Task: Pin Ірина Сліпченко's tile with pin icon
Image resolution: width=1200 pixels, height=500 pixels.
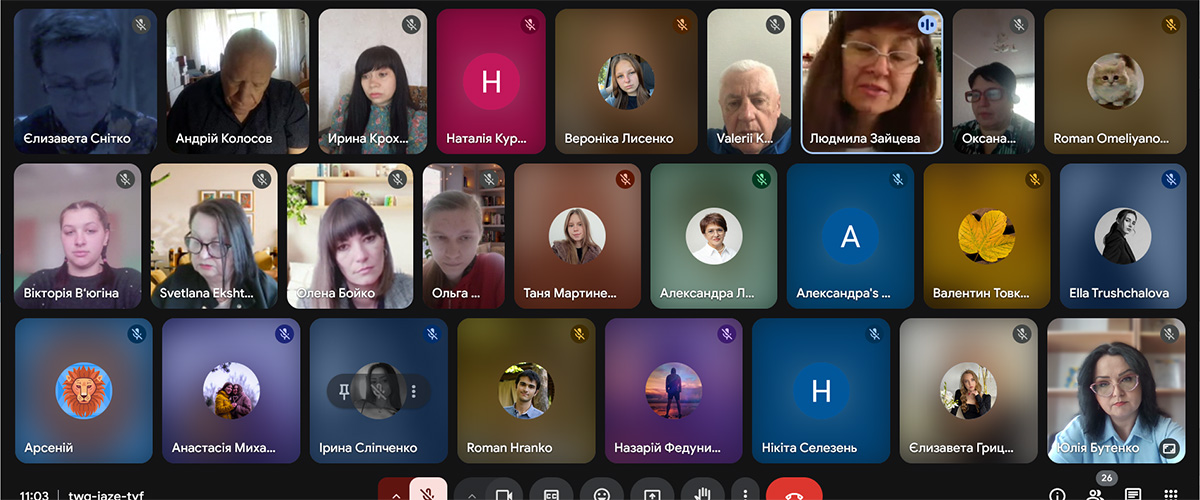Action: coord(344,390)
